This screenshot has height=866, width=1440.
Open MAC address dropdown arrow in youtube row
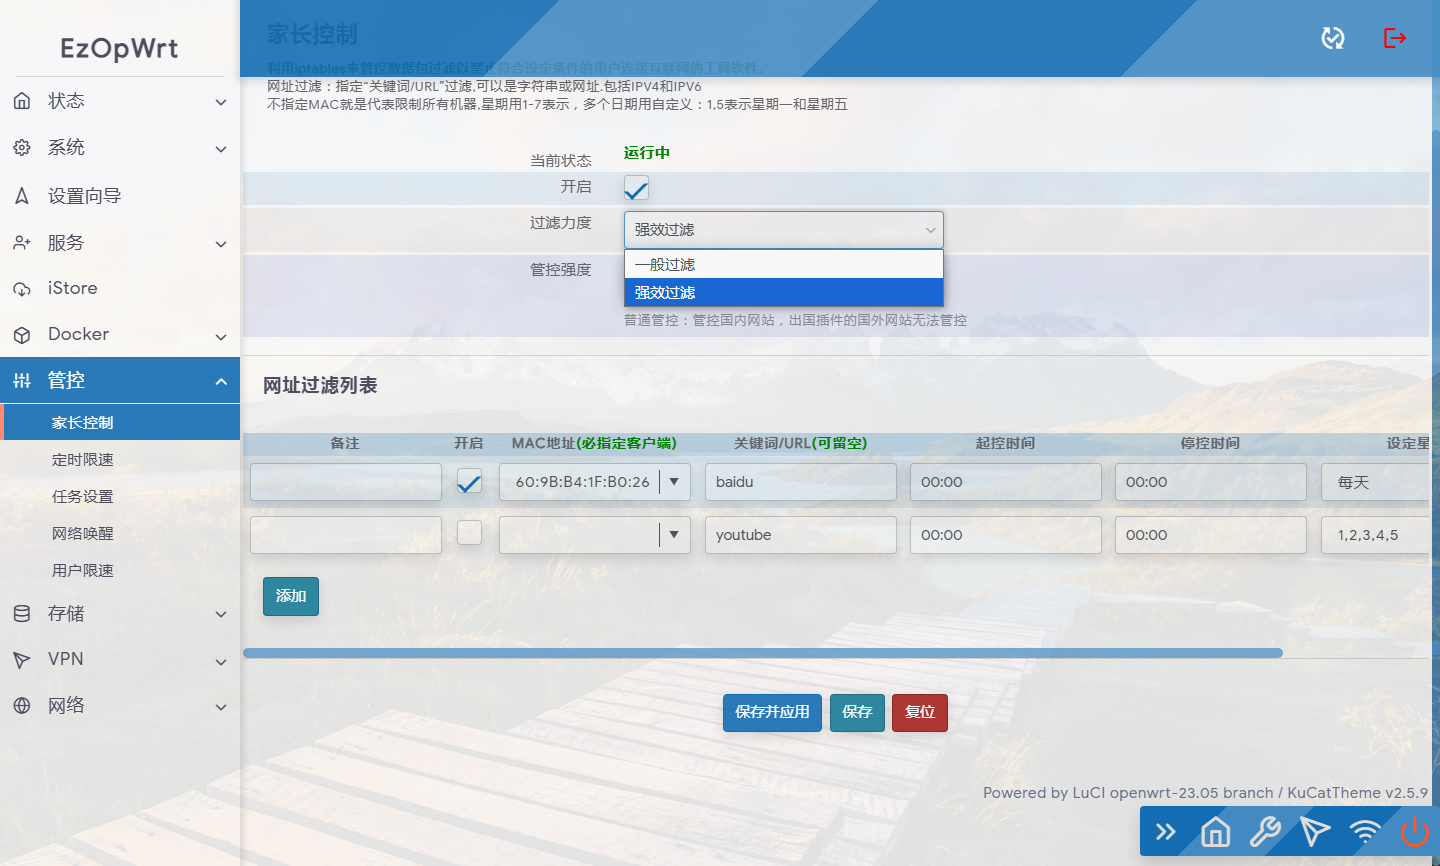pos(675,535)
